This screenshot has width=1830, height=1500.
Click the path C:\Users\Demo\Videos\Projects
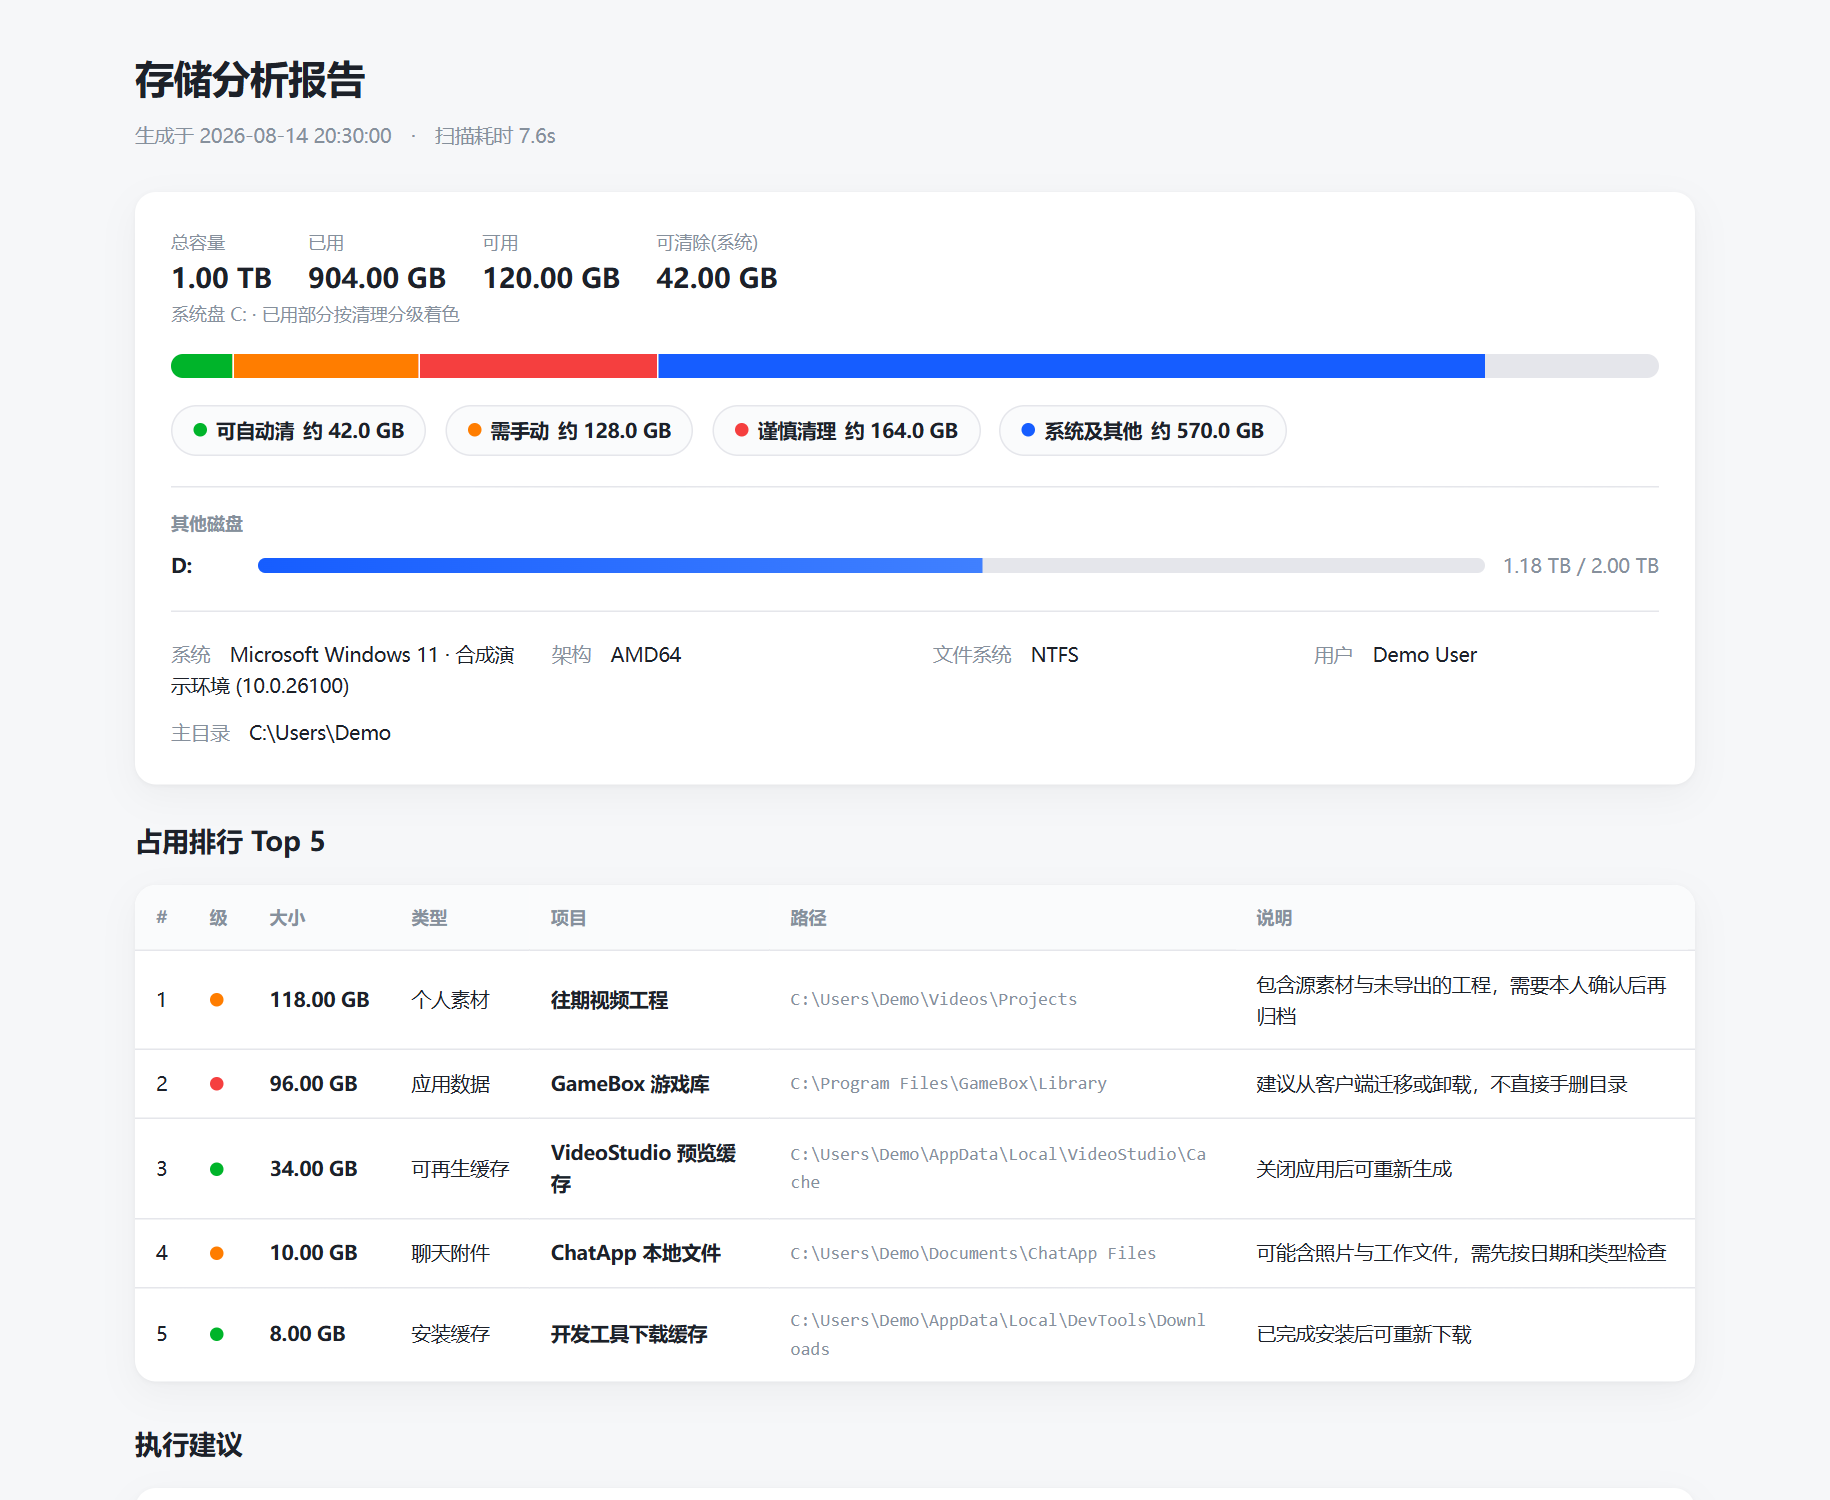click(933, 999)
